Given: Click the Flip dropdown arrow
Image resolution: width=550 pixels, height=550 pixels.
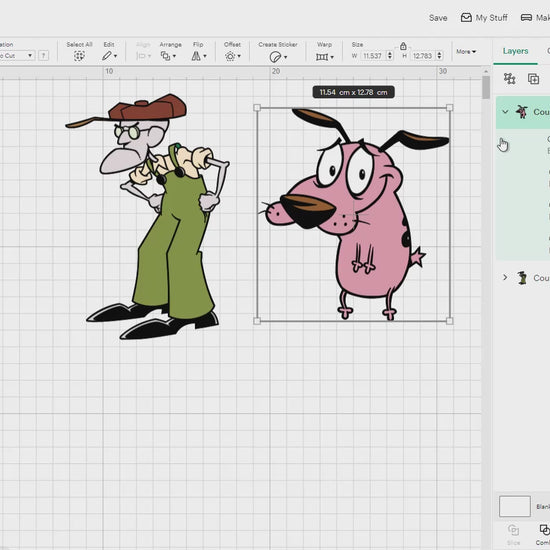Looking at the screenshot, I should (x=205, y=56).
